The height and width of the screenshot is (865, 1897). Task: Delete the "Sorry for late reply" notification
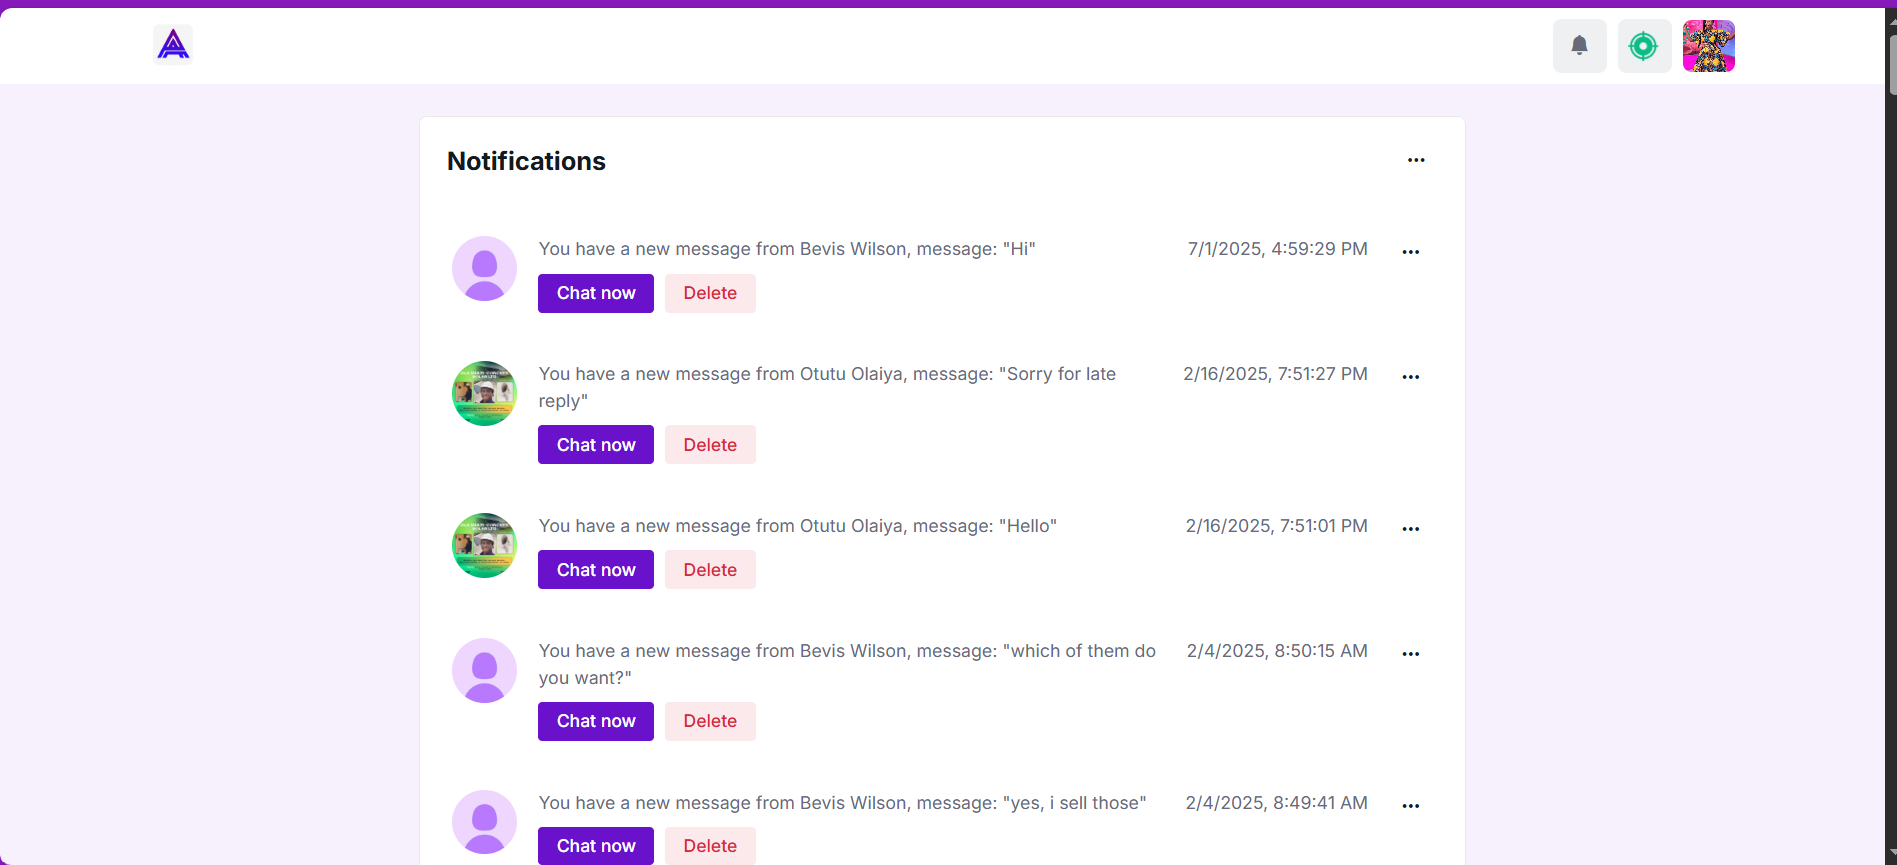pos(710,445)
